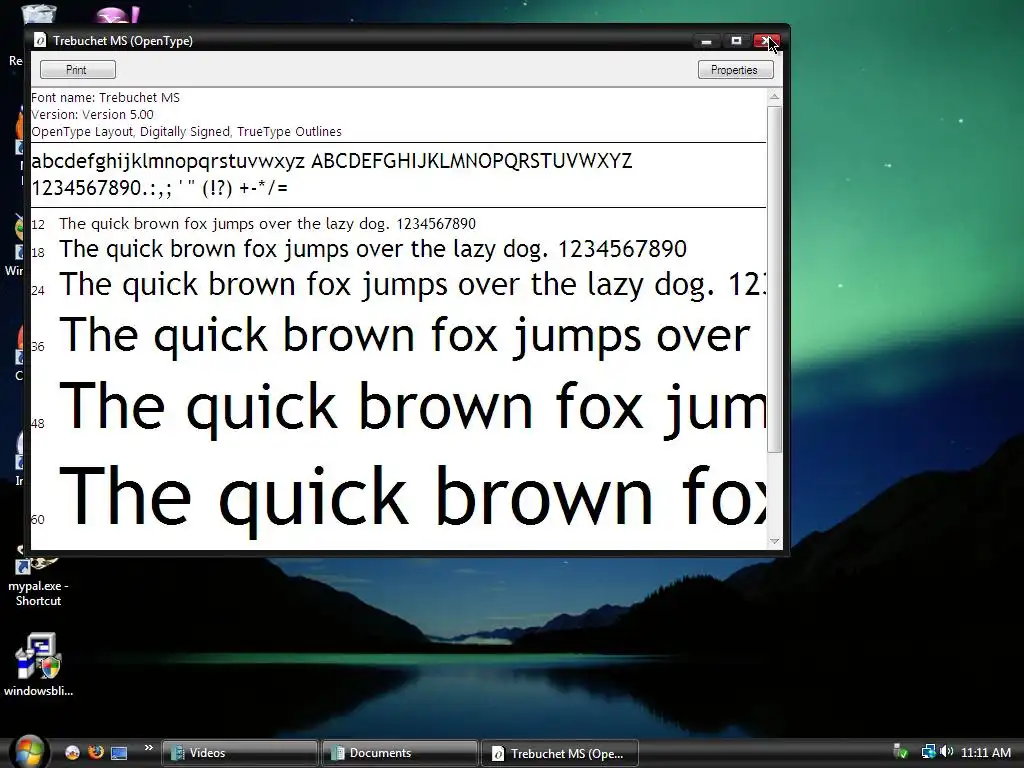Screen dimensions: 1024x768
Task: Open the Windows Start orb
Action: [x=28, y=752]
